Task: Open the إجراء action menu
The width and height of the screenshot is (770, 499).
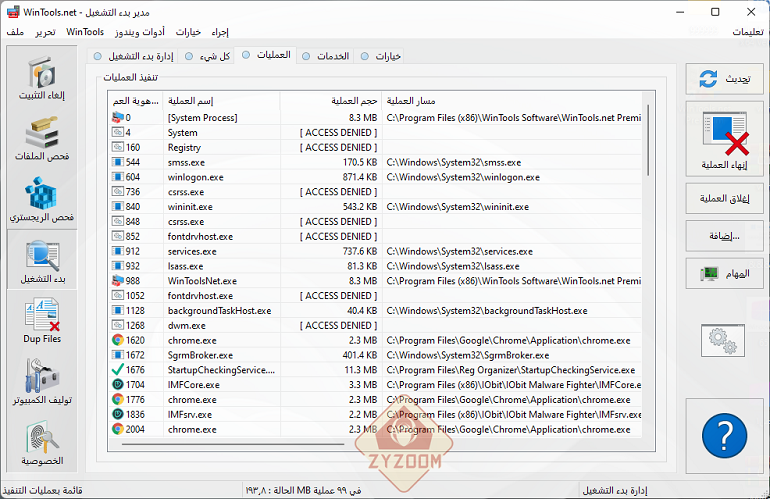Action: (x=220, y=32)
